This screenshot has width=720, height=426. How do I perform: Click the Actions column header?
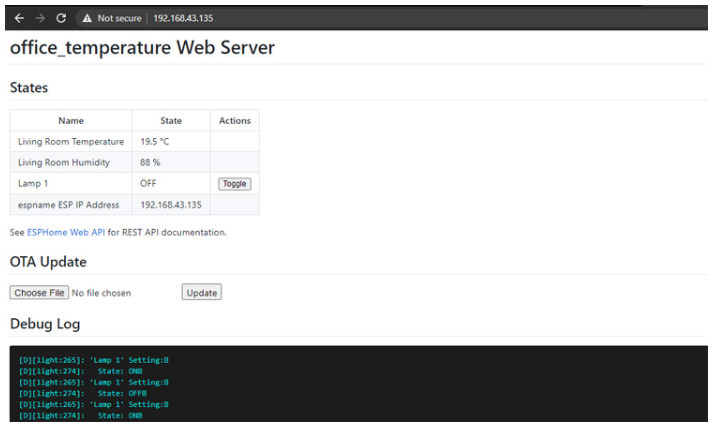[x=235, y=121]
